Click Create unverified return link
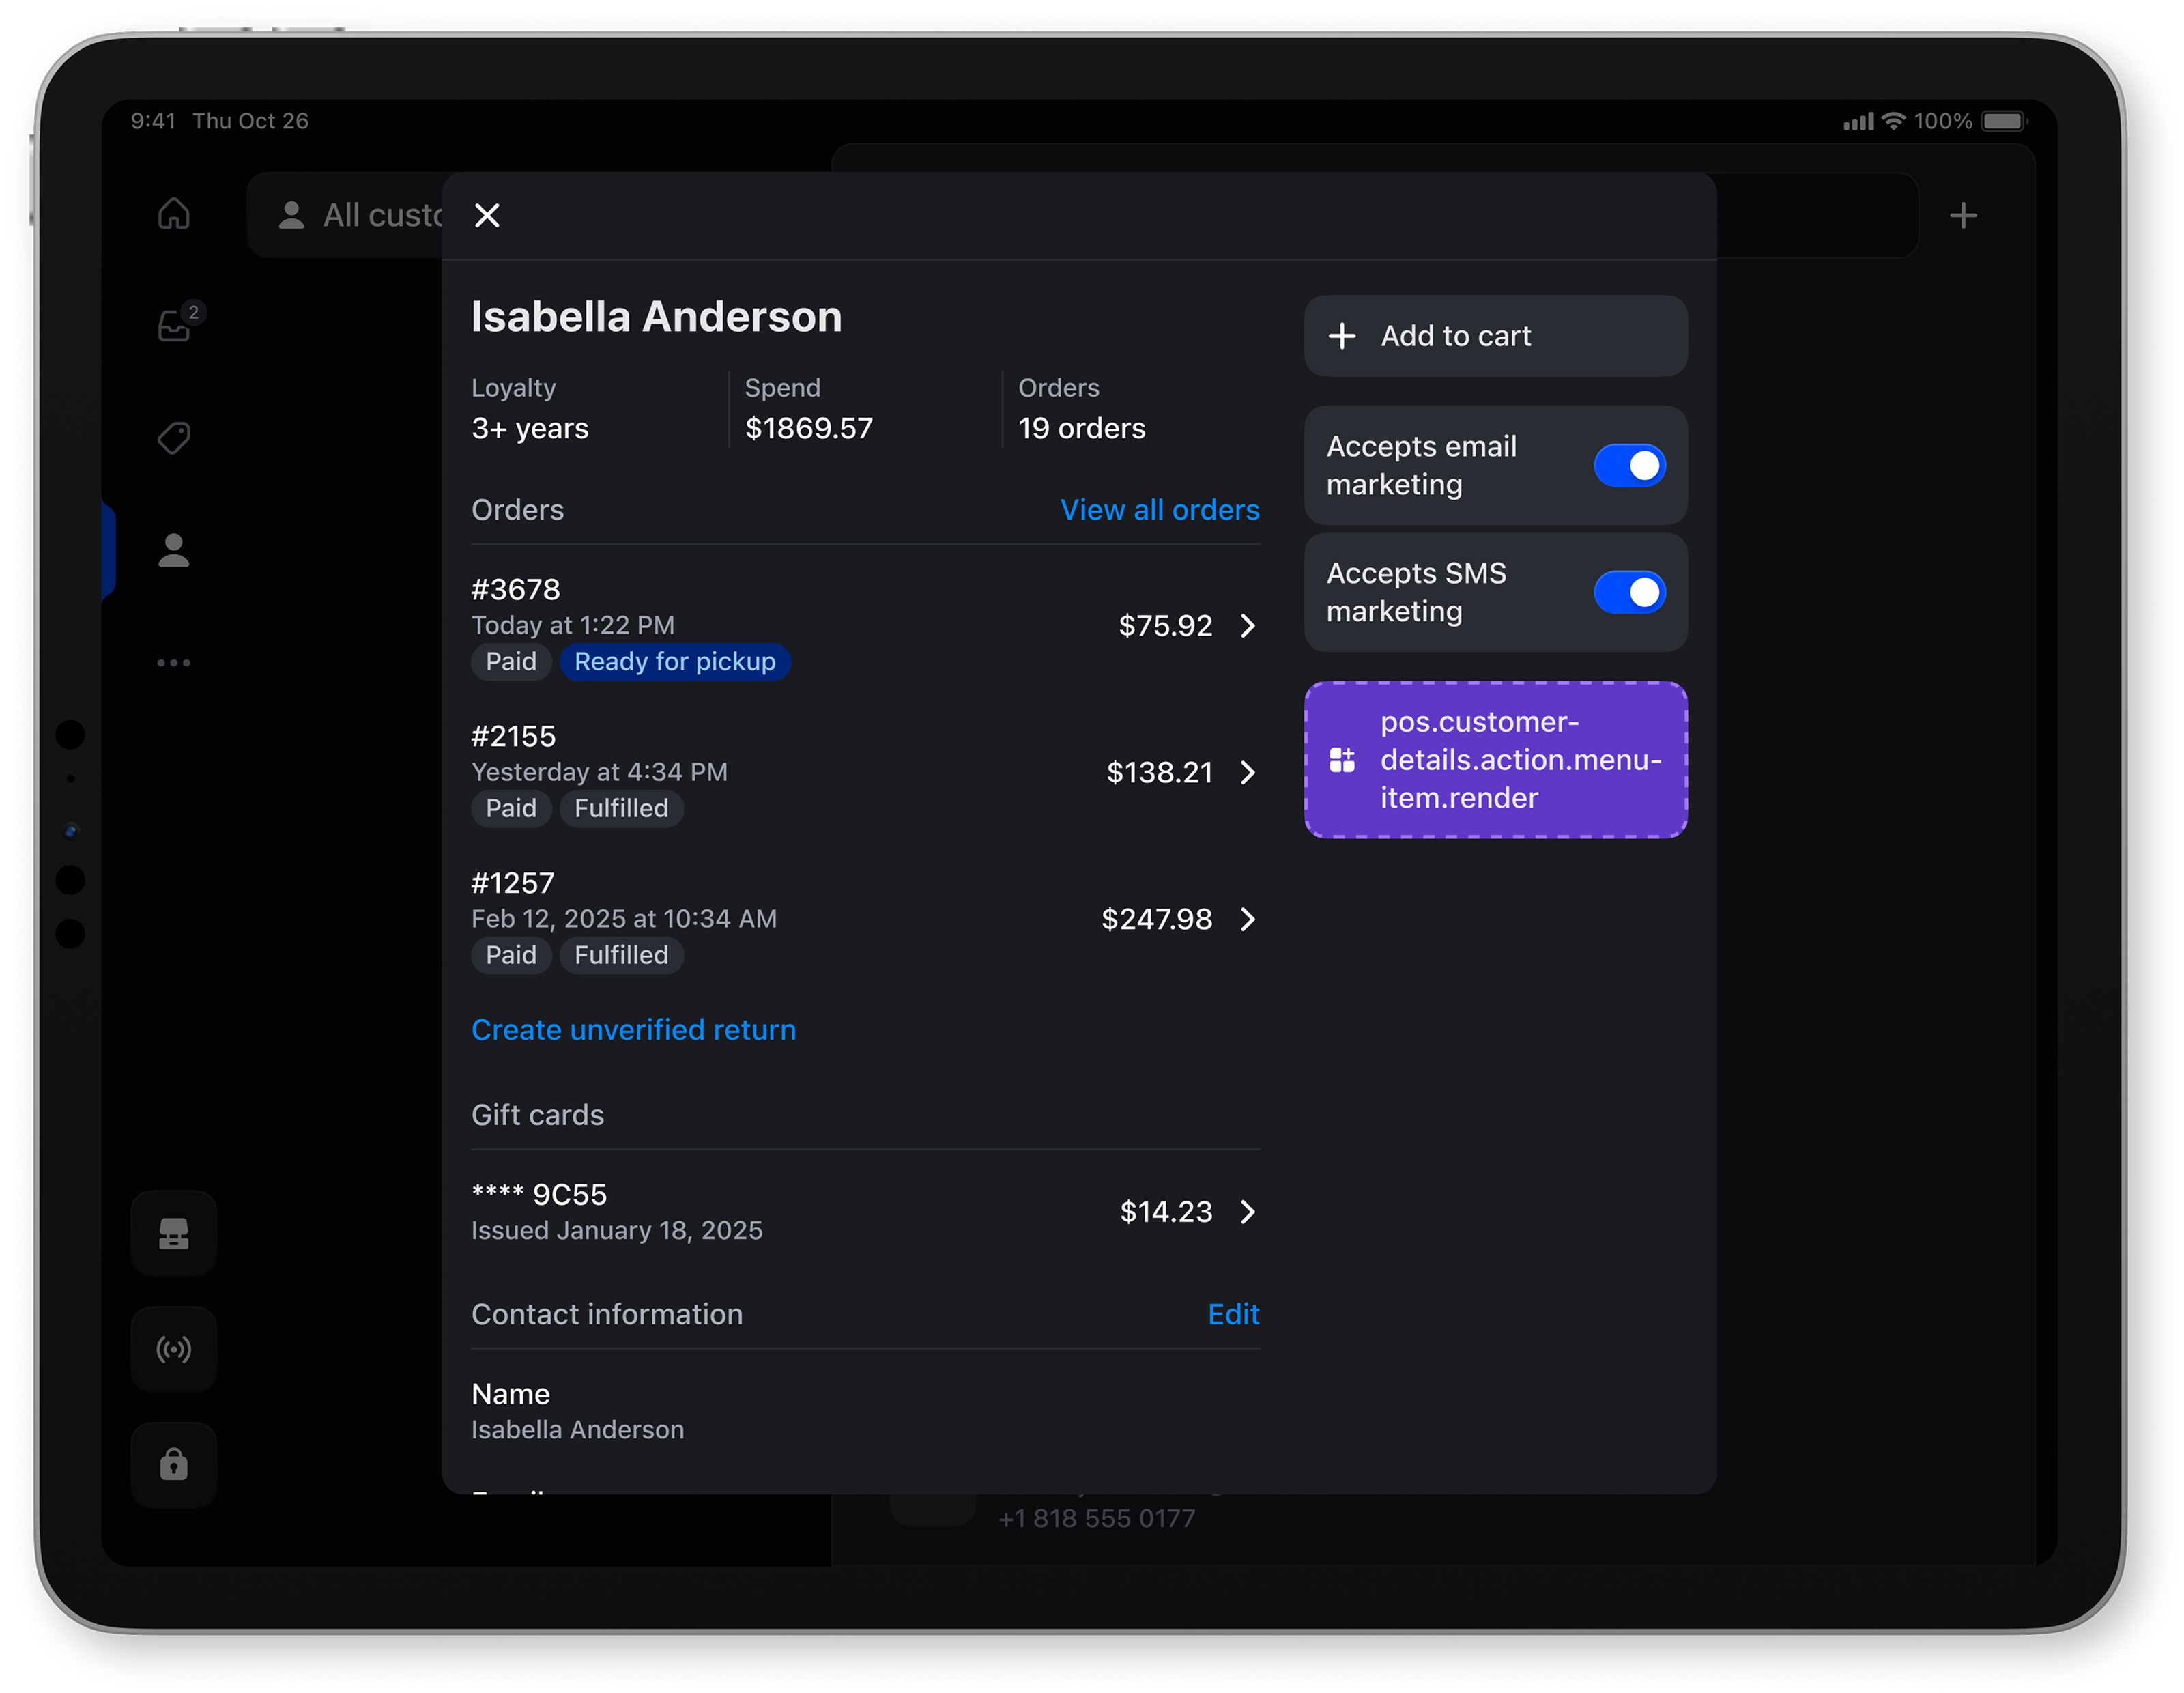This screenshot has width=2184, height=1693. point(634,1029)
